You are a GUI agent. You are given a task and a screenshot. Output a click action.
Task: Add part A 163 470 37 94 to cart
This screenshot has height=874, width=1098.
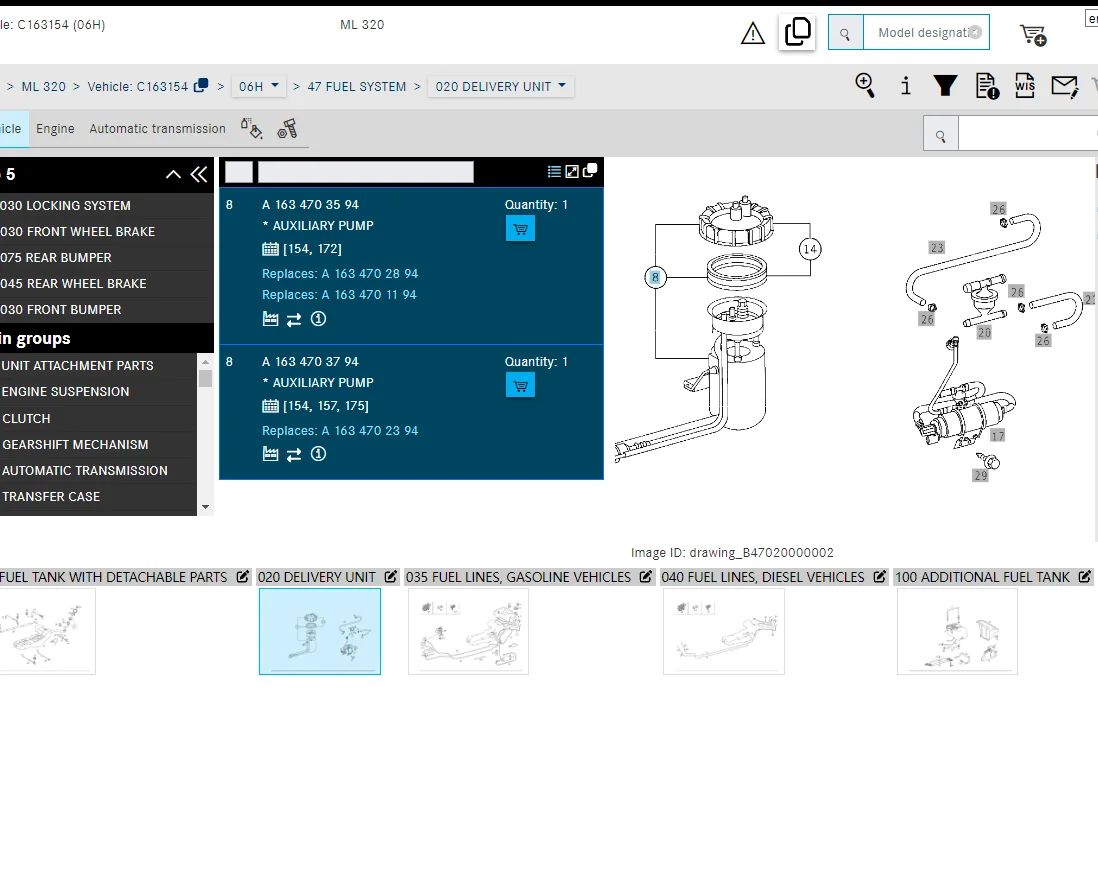[520, 385]
